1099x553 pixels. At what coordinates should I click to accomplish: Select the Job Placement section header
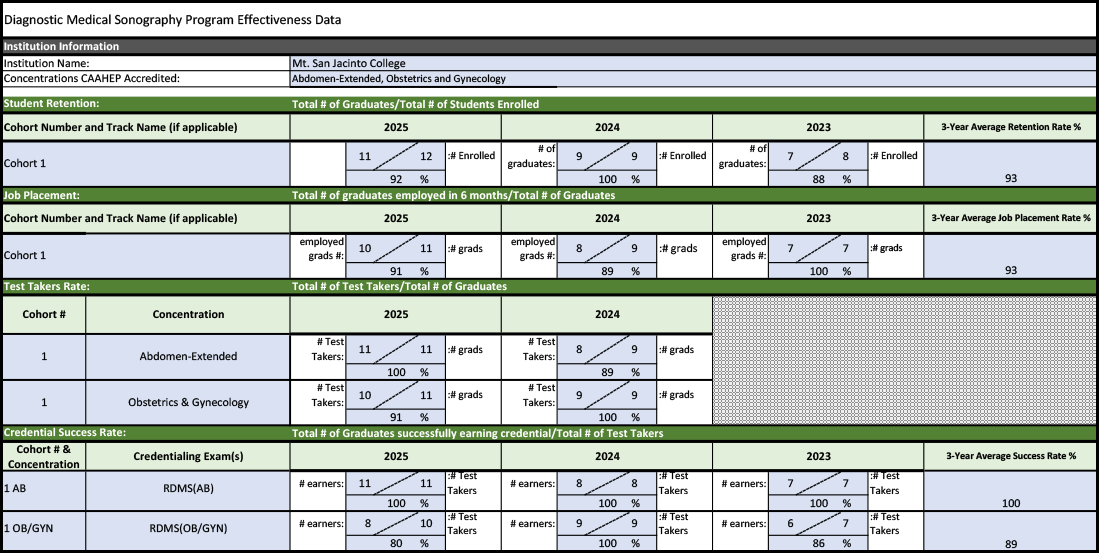(x=42, y=195)
